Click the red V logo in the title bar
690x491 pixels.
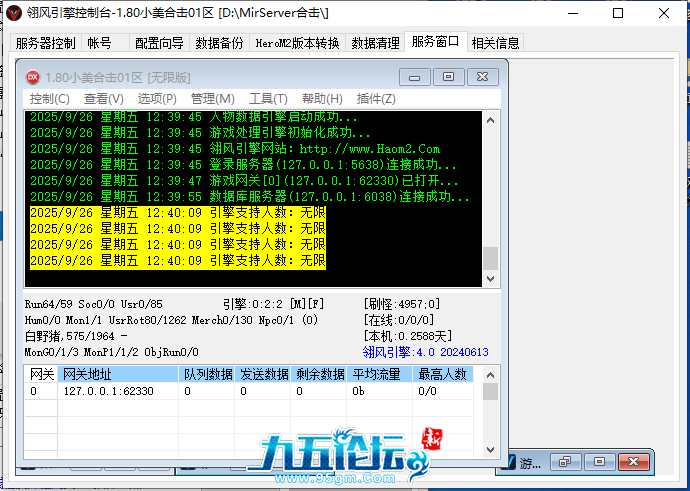[x=14, y=14]
